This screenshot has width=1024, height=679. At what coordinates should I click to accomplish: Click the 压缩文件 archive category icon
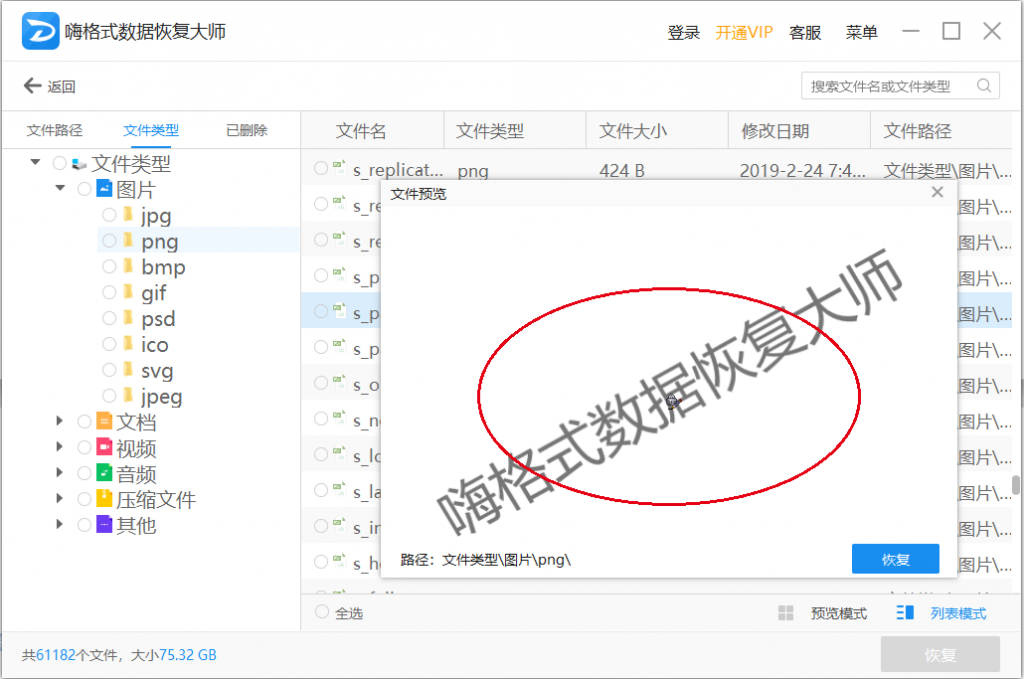click(104, 499)
